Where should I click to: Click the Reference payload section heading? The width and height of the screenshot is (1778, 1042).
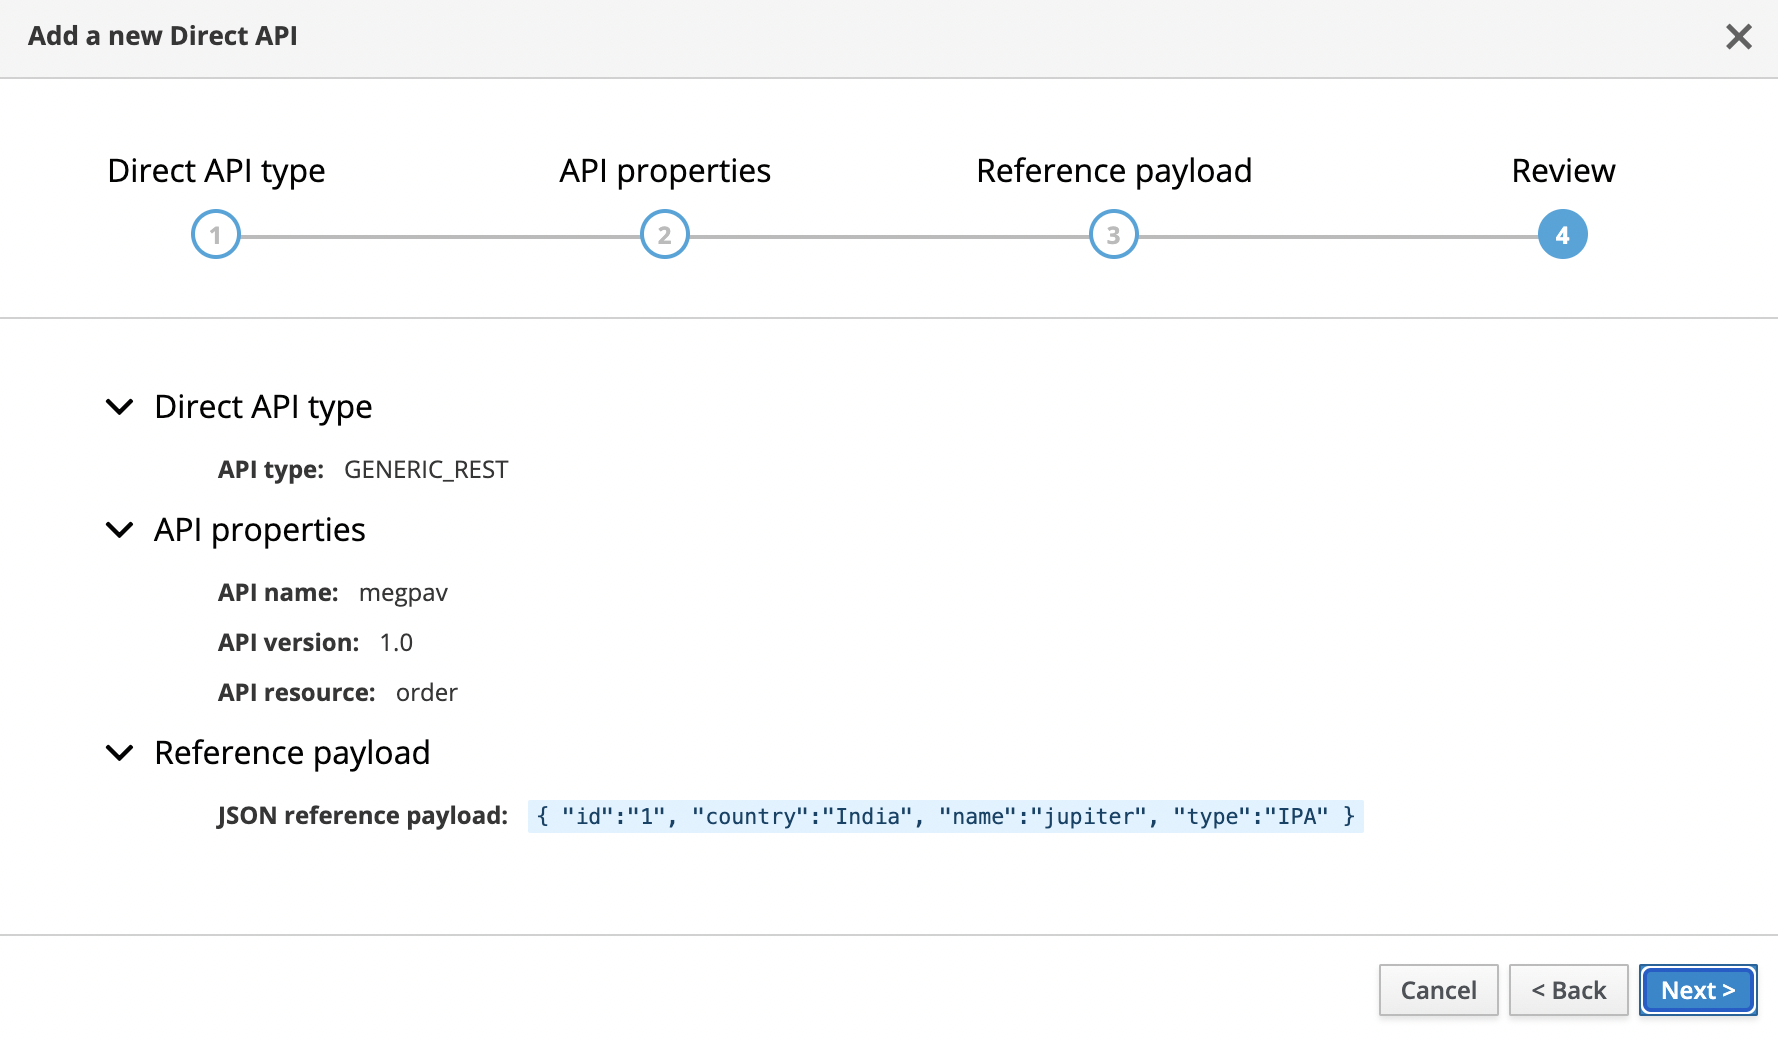click(292, 753)
